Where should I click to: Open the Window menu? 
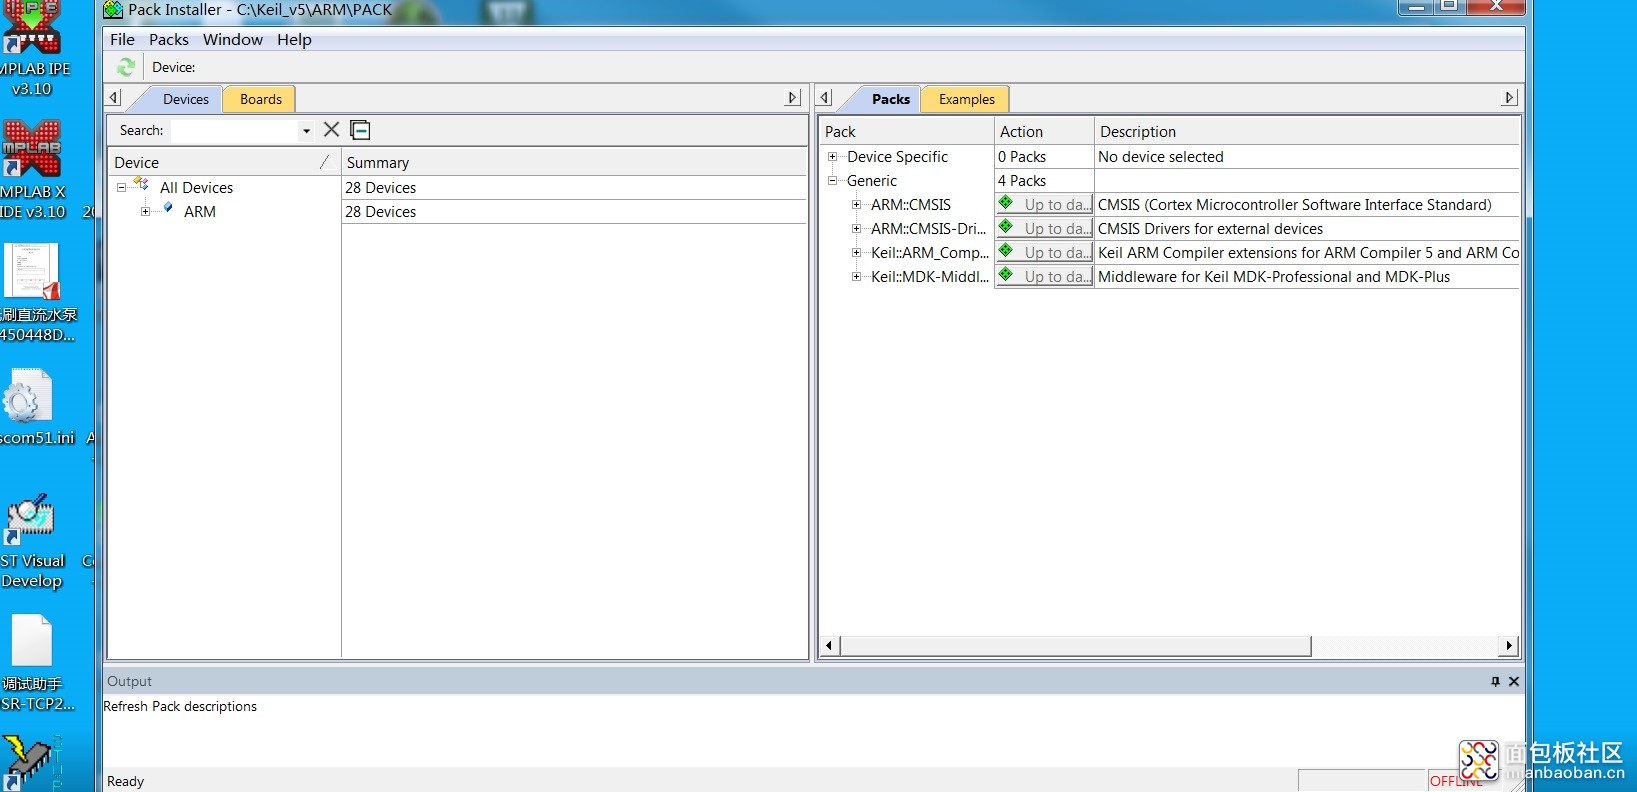[x=233, y=40]
